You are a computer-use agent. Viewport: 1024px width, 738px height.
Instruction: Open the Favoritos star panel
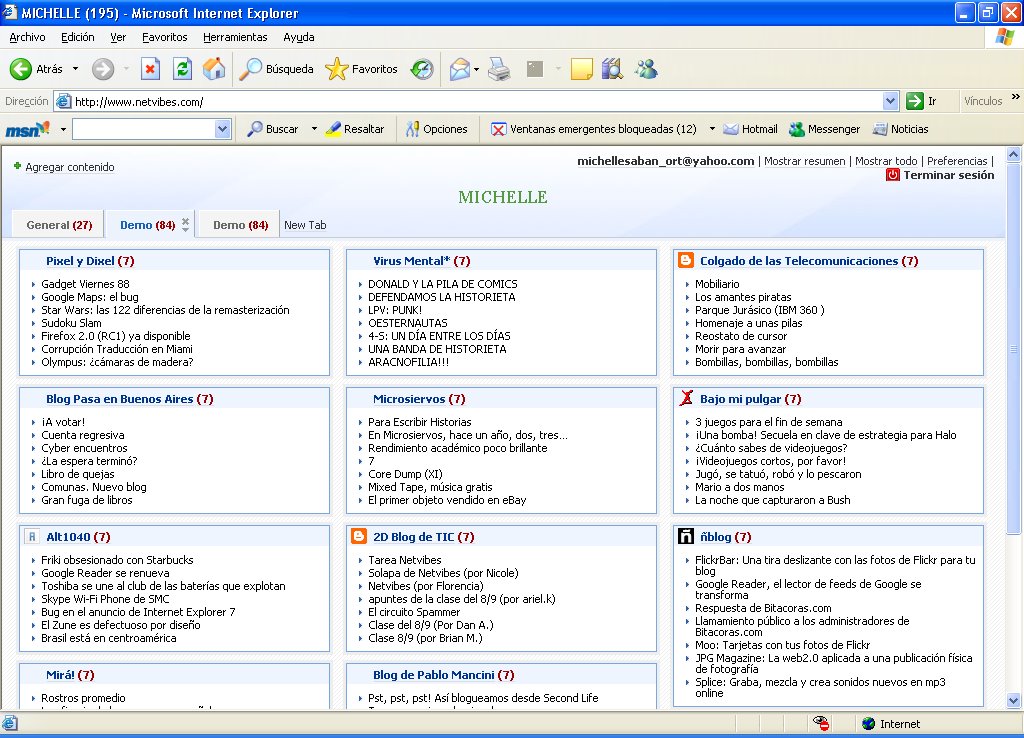[361, 69]
